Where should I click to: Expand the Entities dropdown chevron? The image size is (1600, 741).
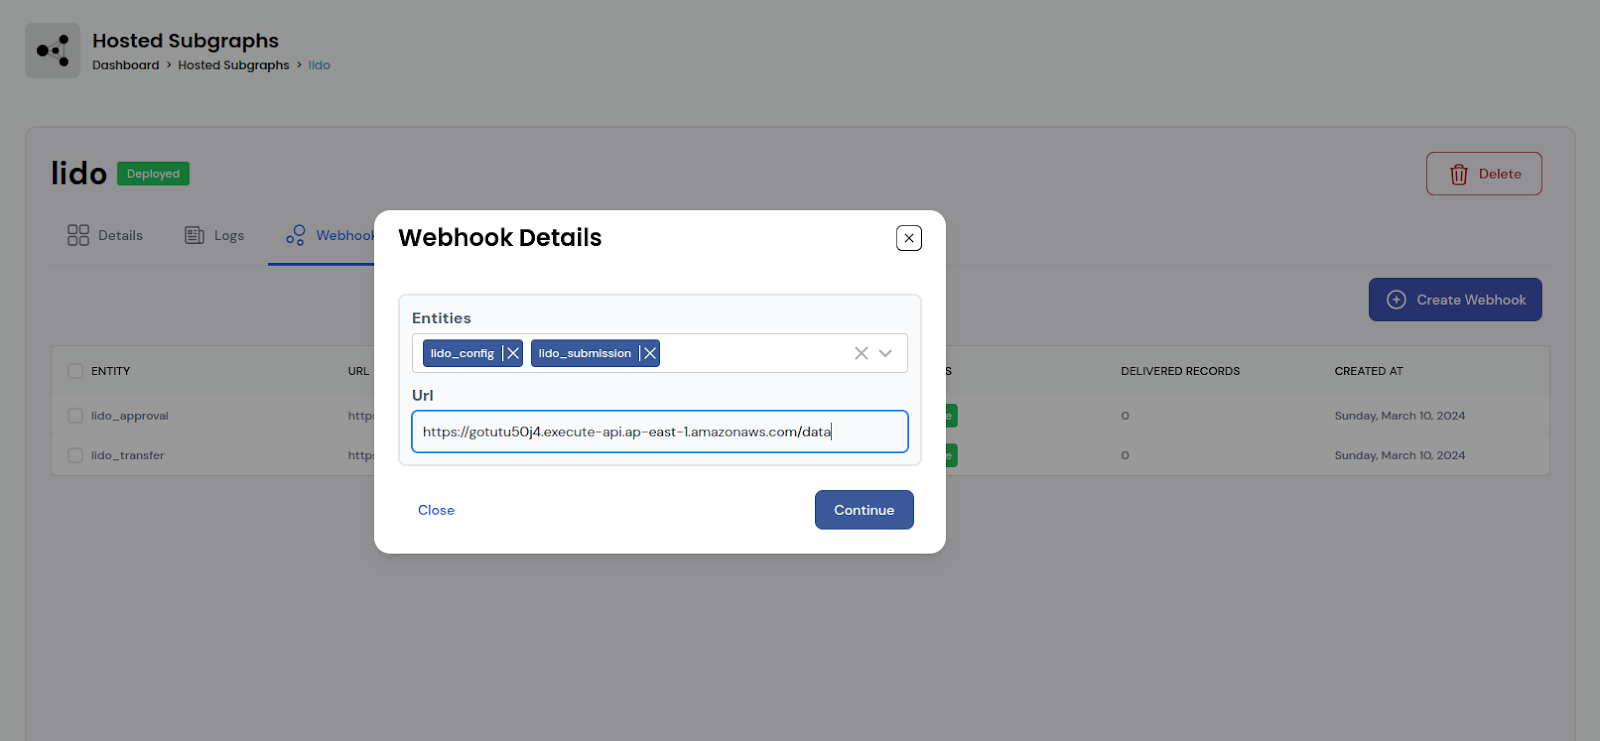[885, 353]
